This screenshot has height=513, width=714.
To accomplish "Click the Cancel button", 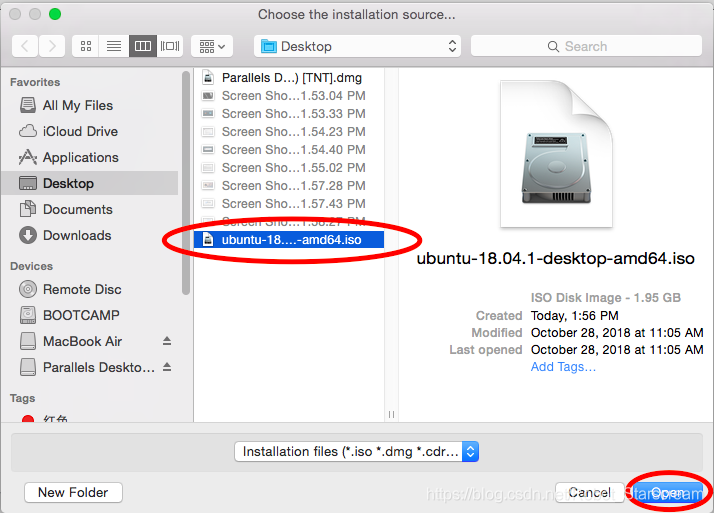I will [589, 492].
